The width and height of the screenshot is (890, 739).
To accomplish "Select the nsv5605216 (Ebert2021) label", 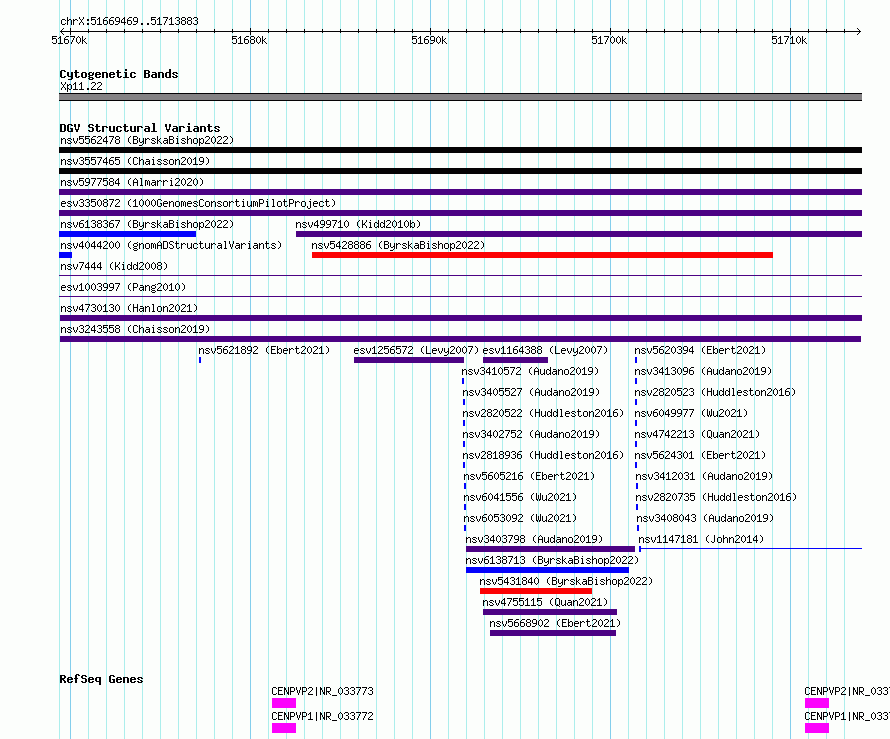I will click(529, 476).
